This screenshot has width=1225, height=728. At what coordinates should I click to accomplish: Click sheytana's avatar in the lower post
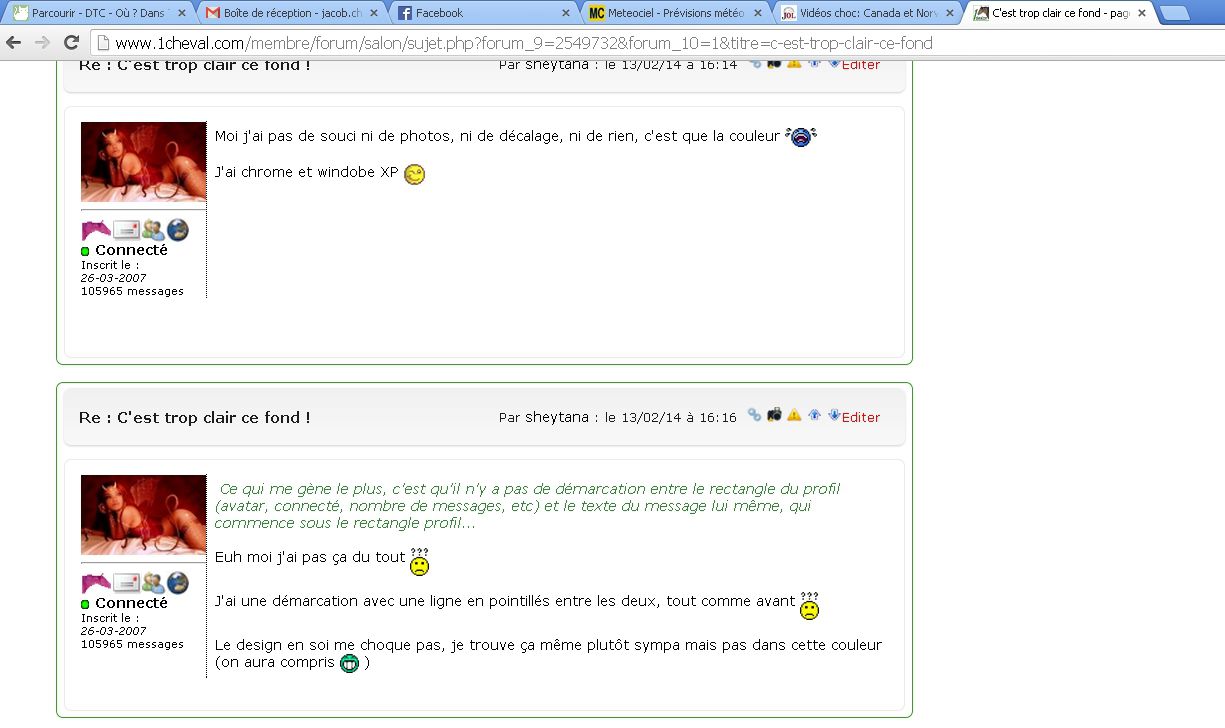pyautogui.click(x=143, y=515)
